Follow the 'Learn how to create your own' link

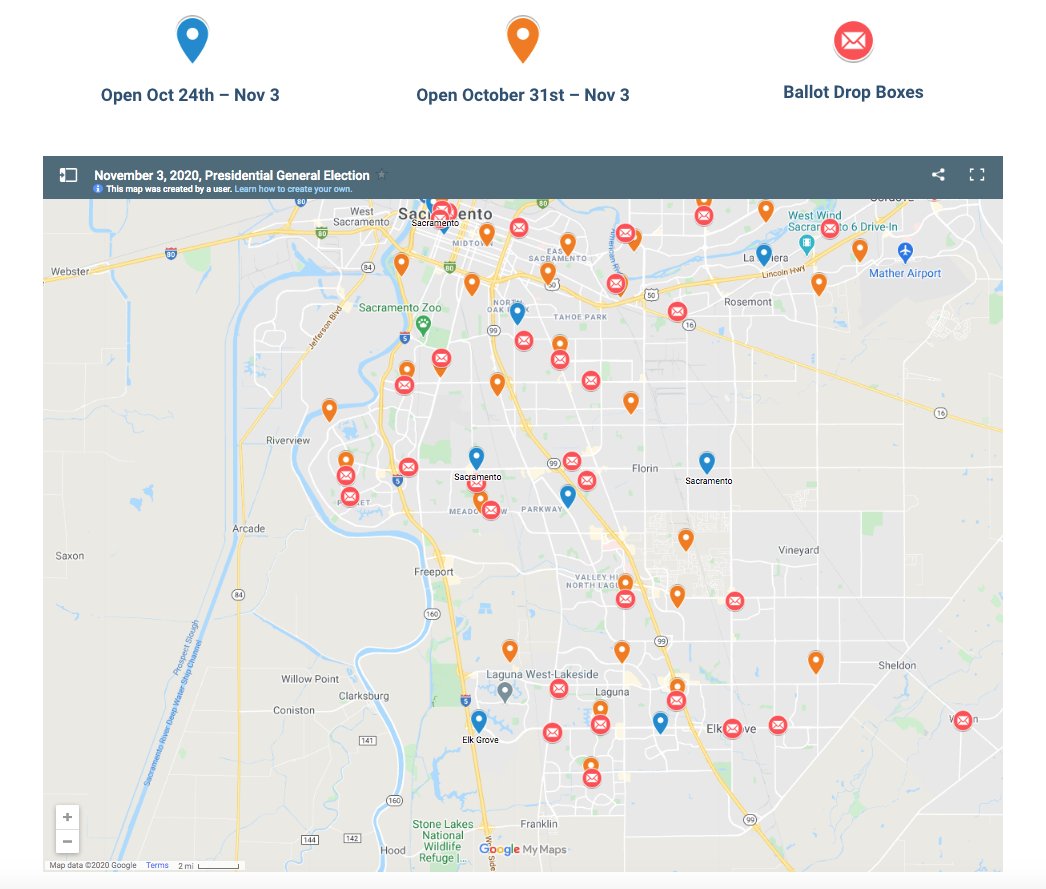coord(293,189)
